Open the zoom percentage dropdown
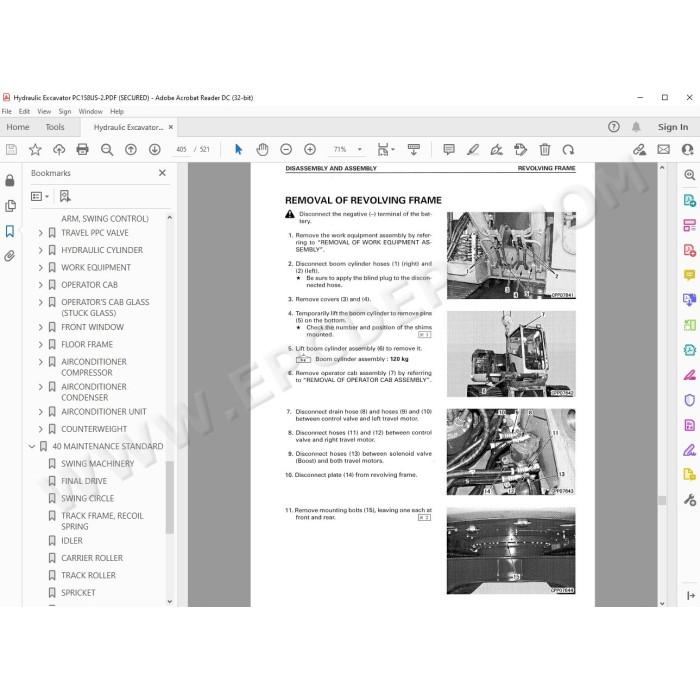Viewport: 700px width, 700px height. point(360,150)
